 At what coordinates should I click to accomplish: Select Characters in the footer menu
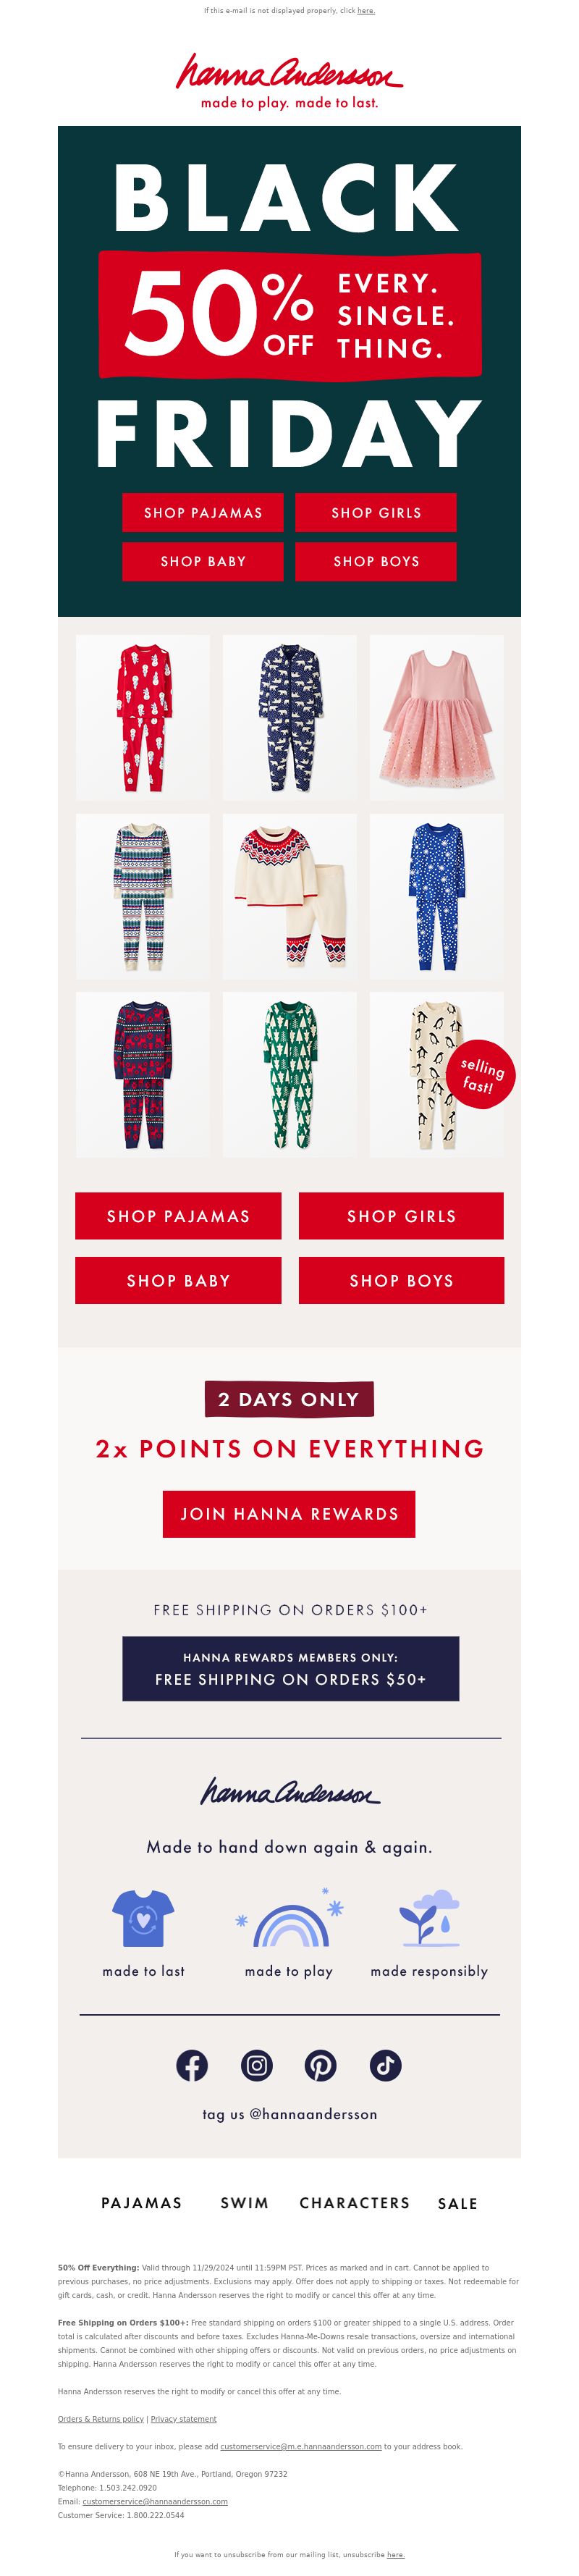(x=355, y=2203)
